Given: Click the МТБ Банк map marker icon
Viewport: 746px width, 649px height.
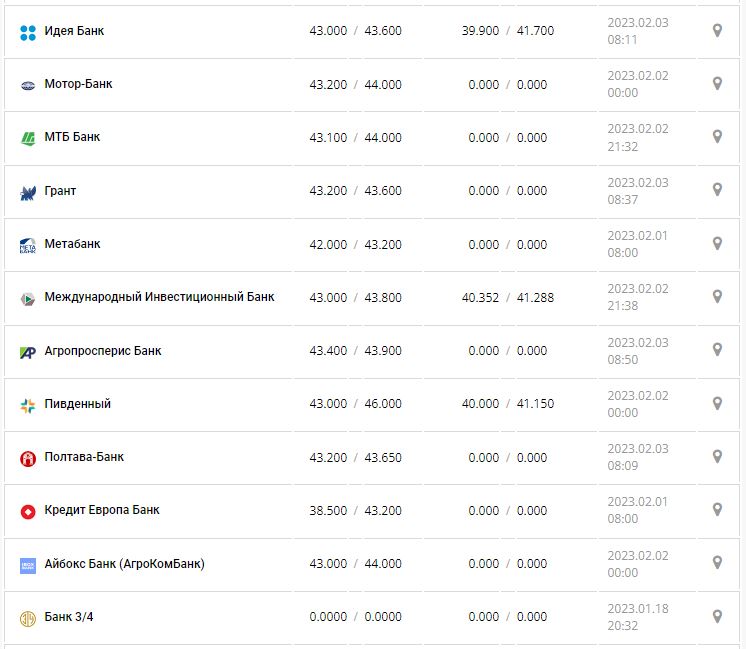Looking at the screenshot, I should (x=717, y=137).
